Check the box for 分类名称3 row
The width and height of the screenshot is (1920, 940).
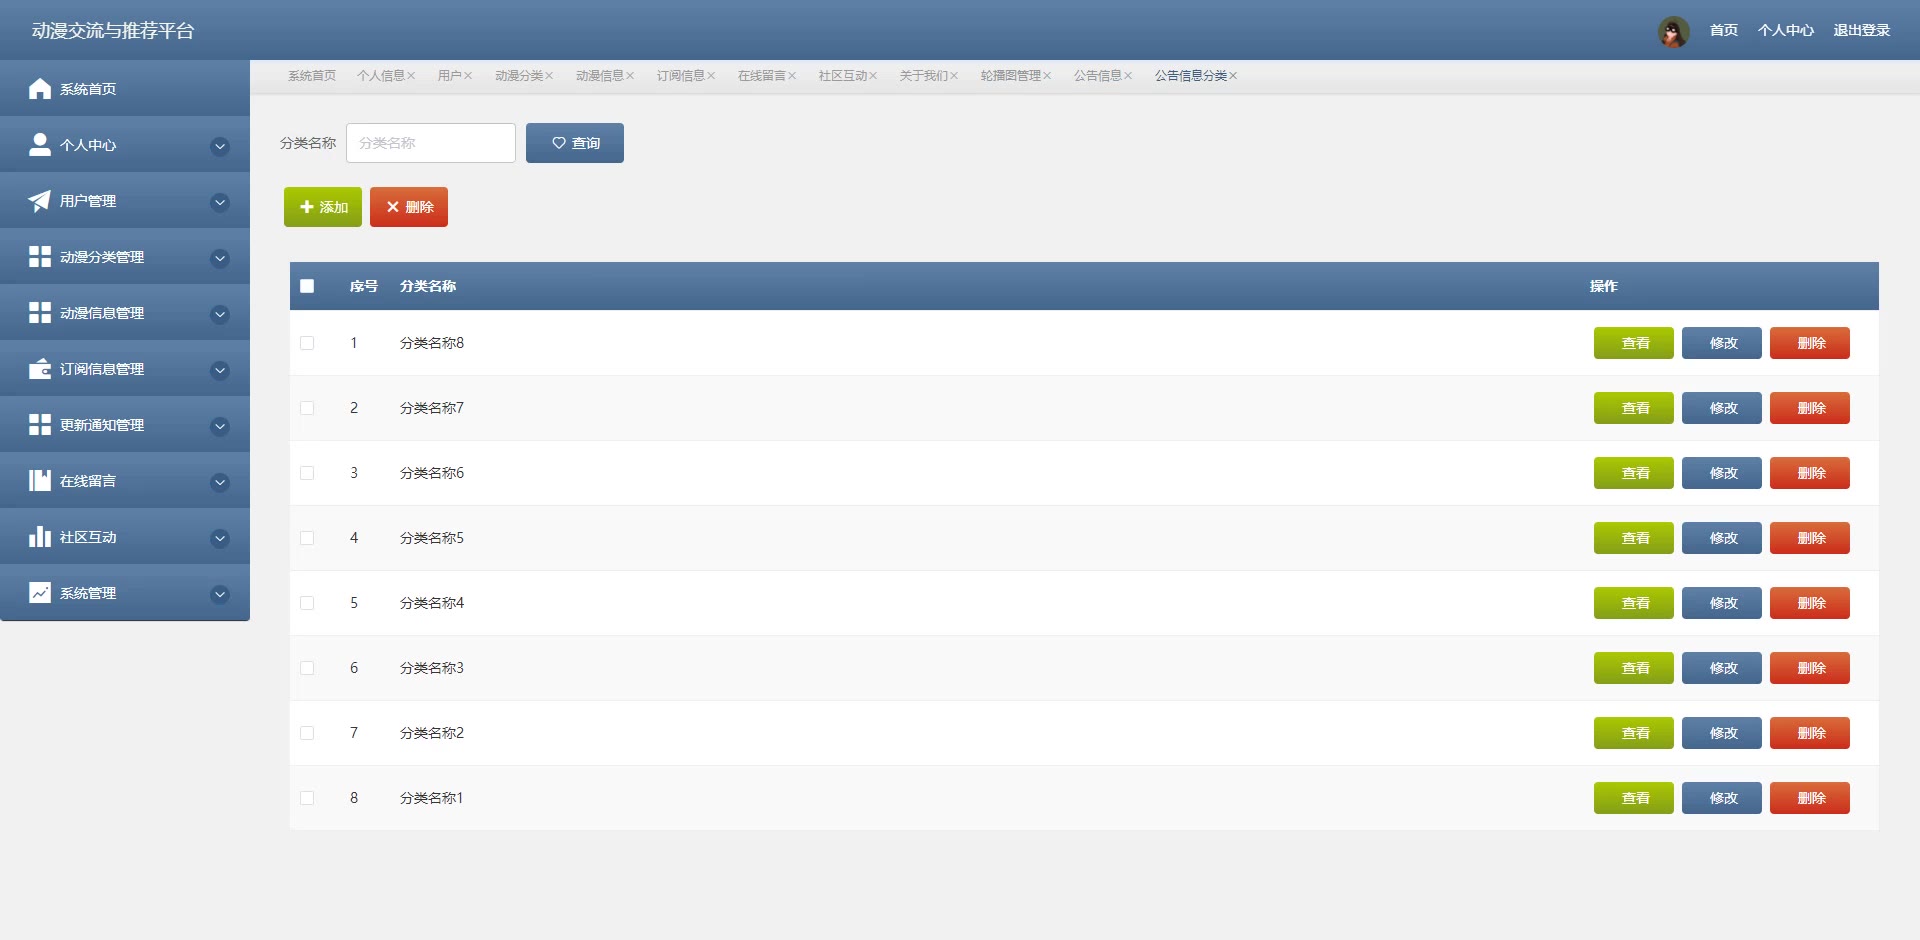point(307,668)
